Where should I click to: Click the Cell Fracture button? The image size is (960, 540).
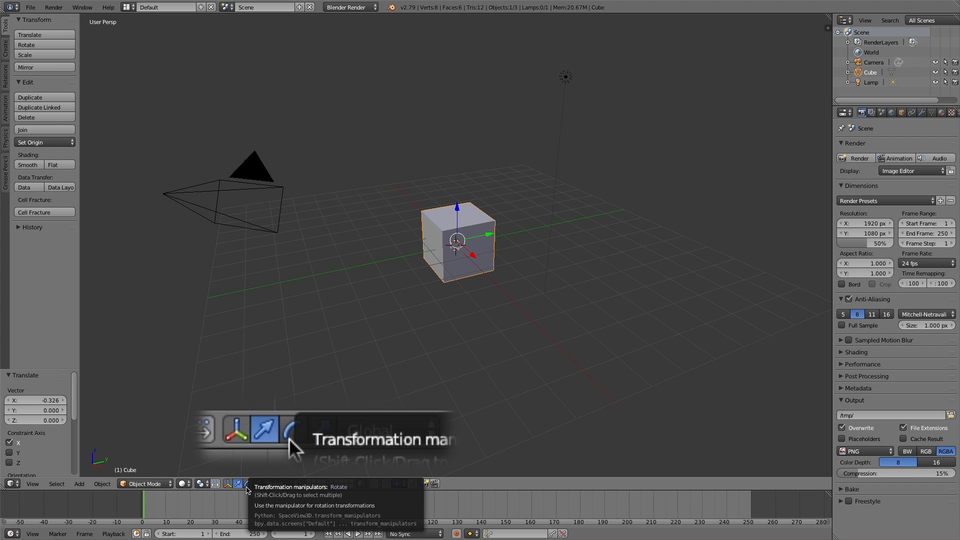[x=45, y=212]
